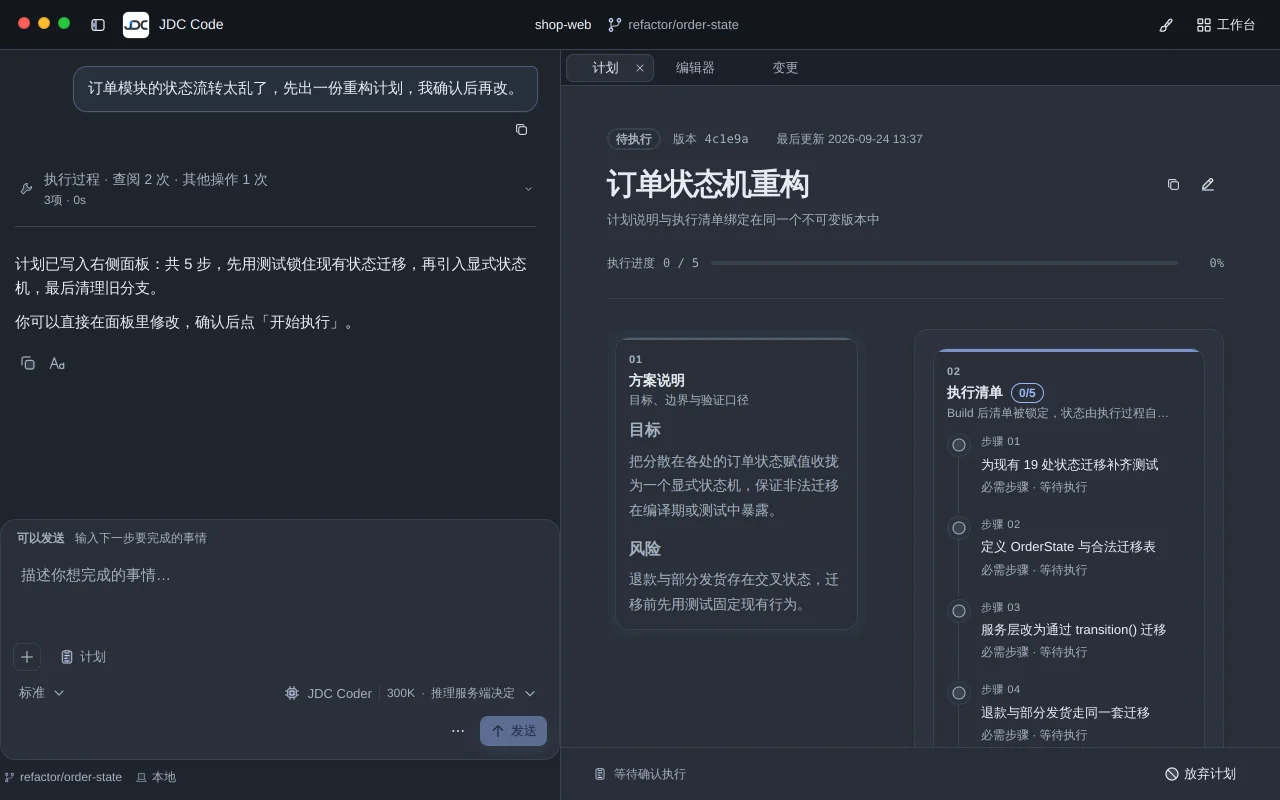The height and width of the screenshot is (800, 1280).
Task: Copy the assistant reply text
Action: click(28, 363)
